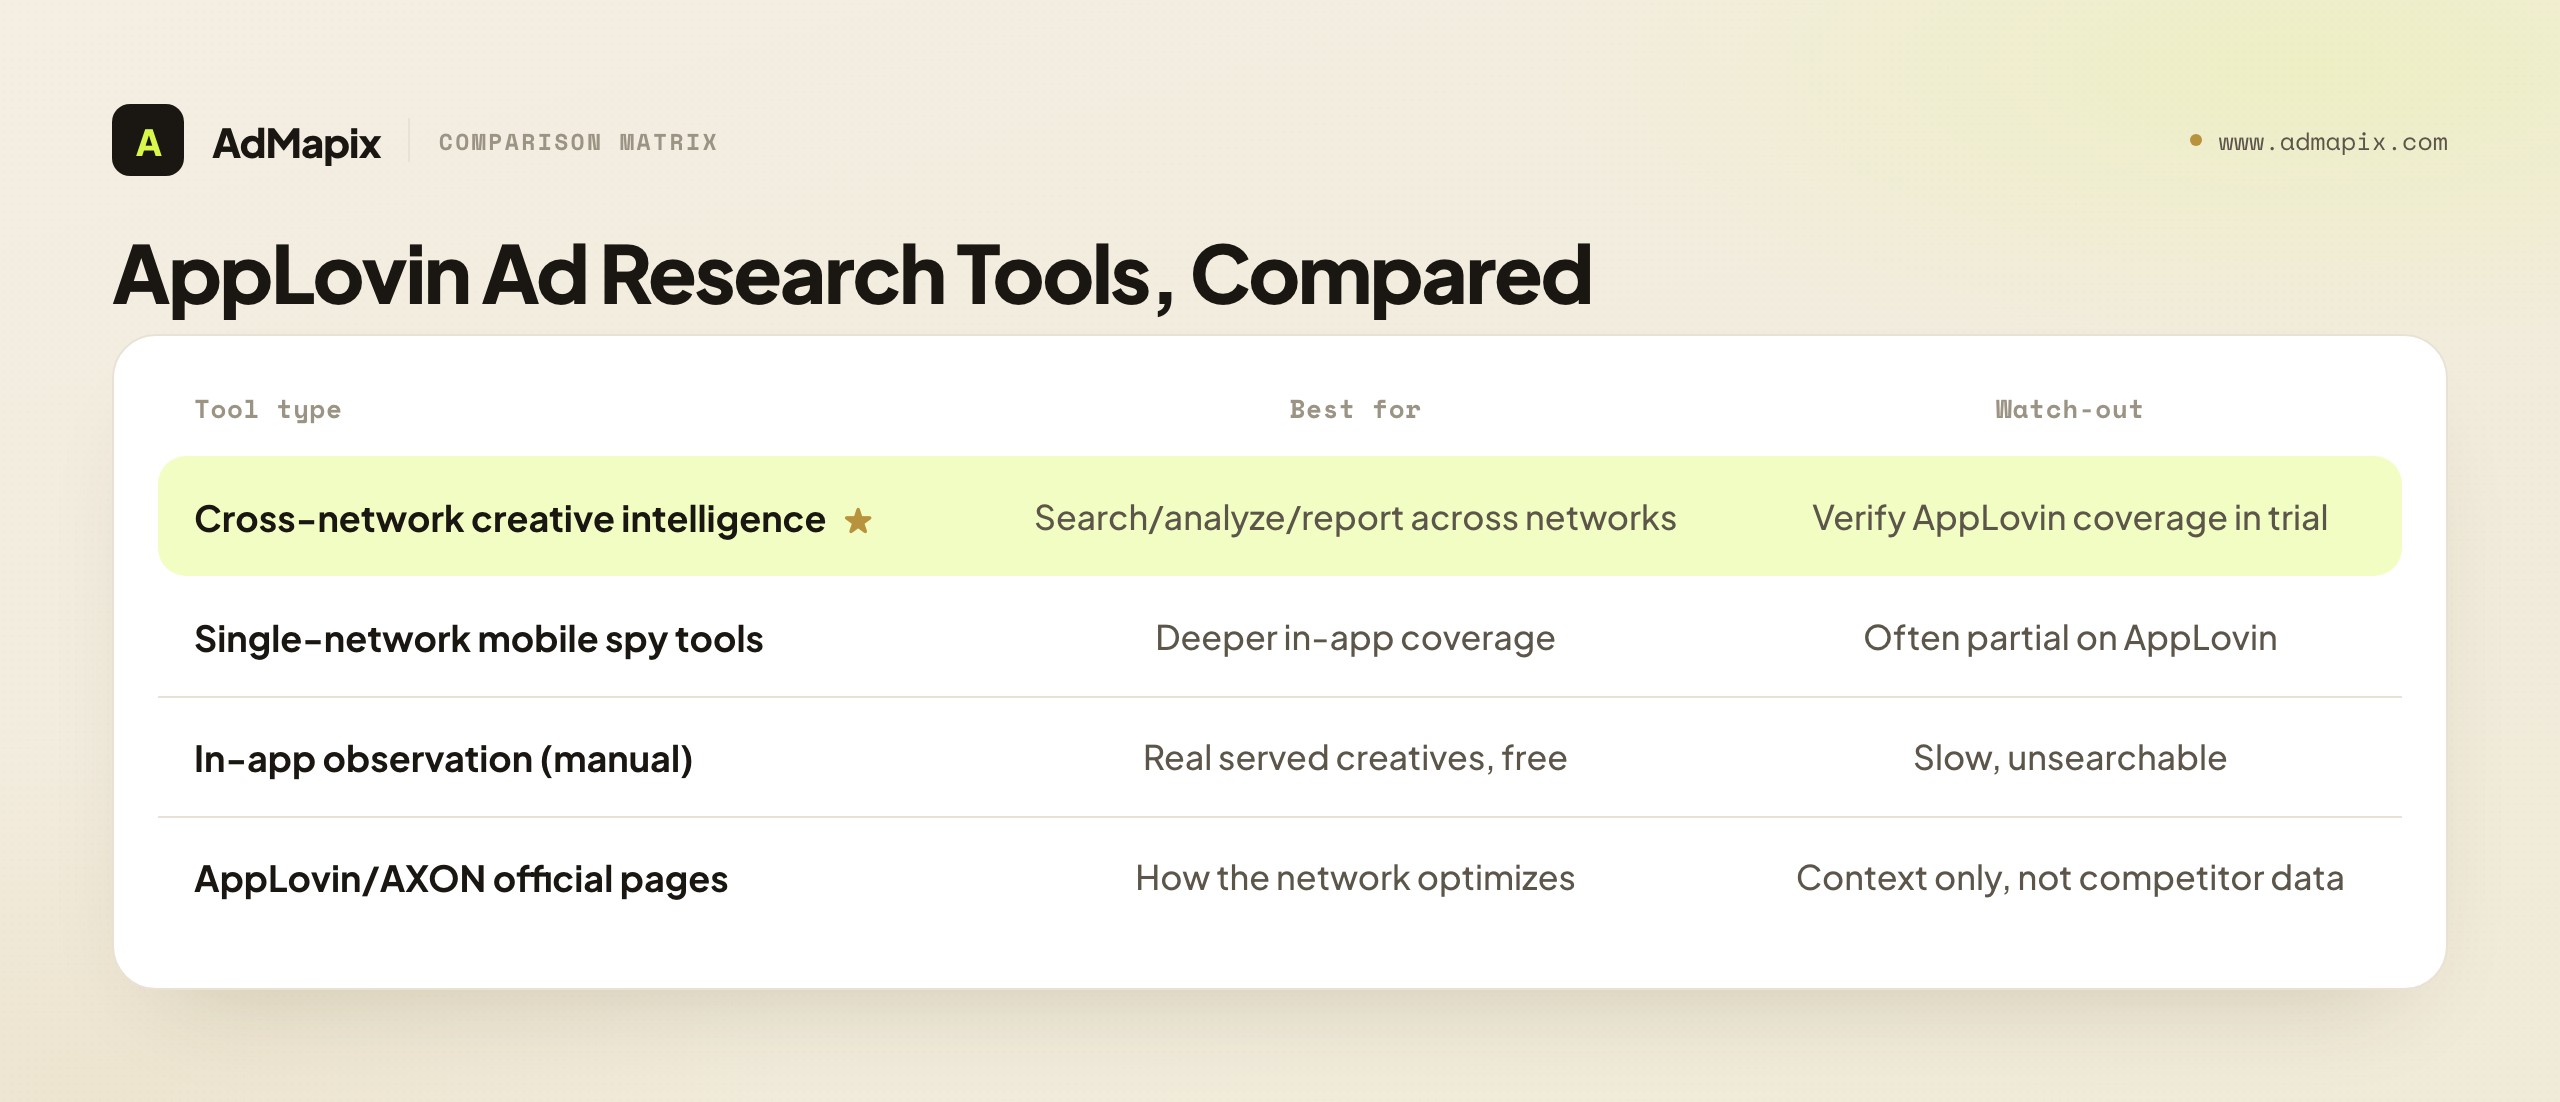Click the 'COMPARISON MATRIX' label
Screen dimensions: 2560x1102
(578, 142)
